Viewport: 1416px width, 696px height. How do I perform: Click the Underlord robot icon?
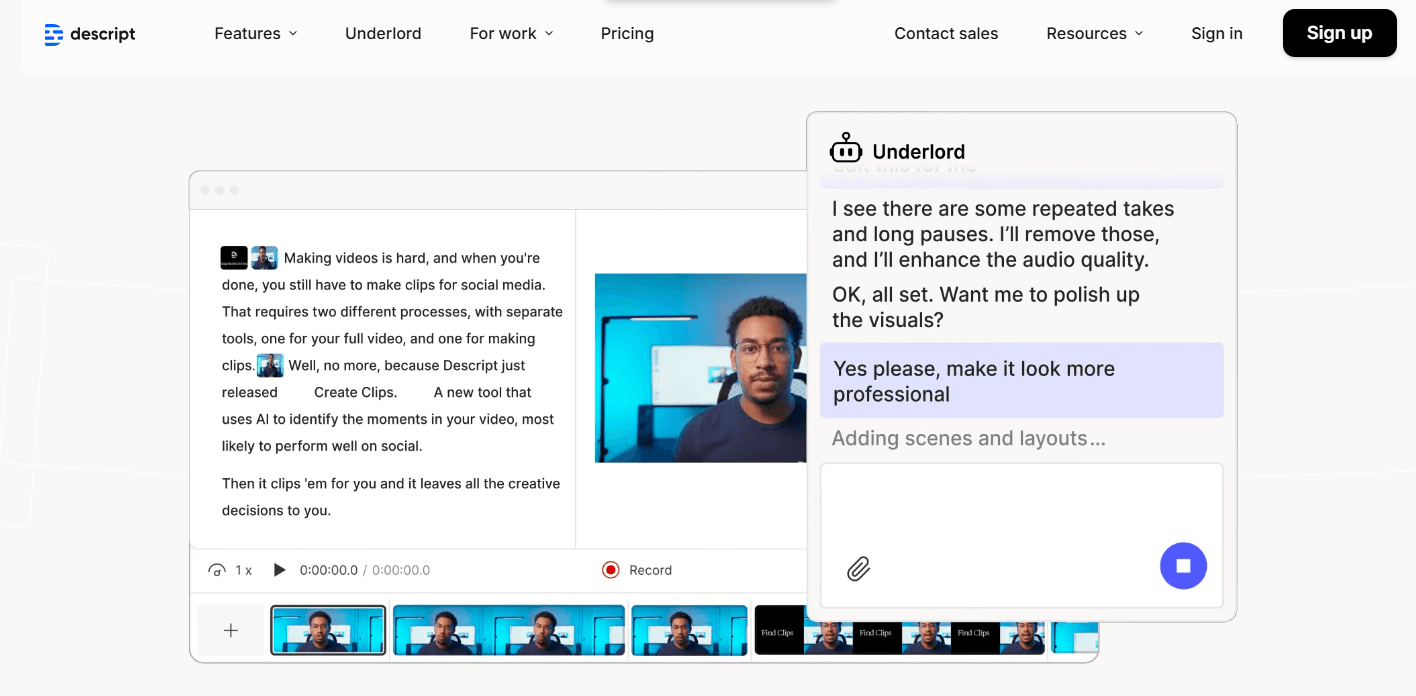845,147
